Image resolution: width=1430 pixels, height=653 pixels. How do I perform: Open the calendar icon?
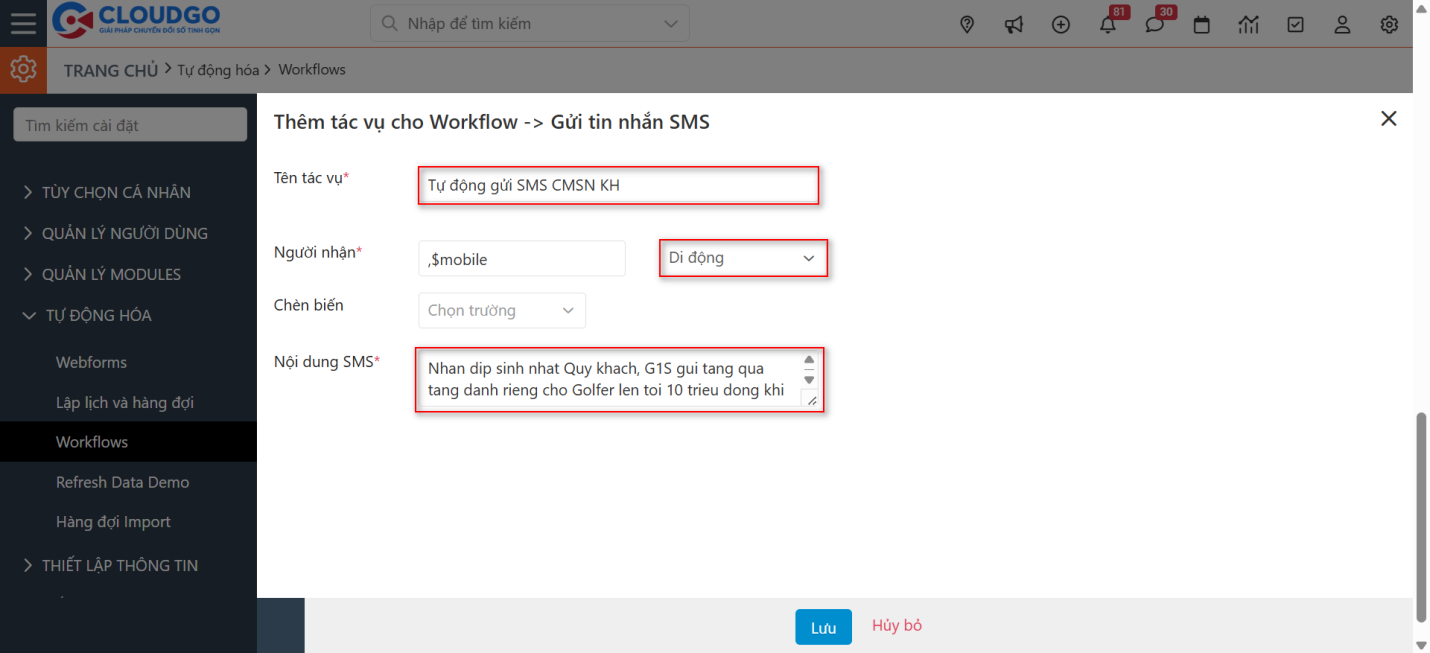pos(1202,25)
